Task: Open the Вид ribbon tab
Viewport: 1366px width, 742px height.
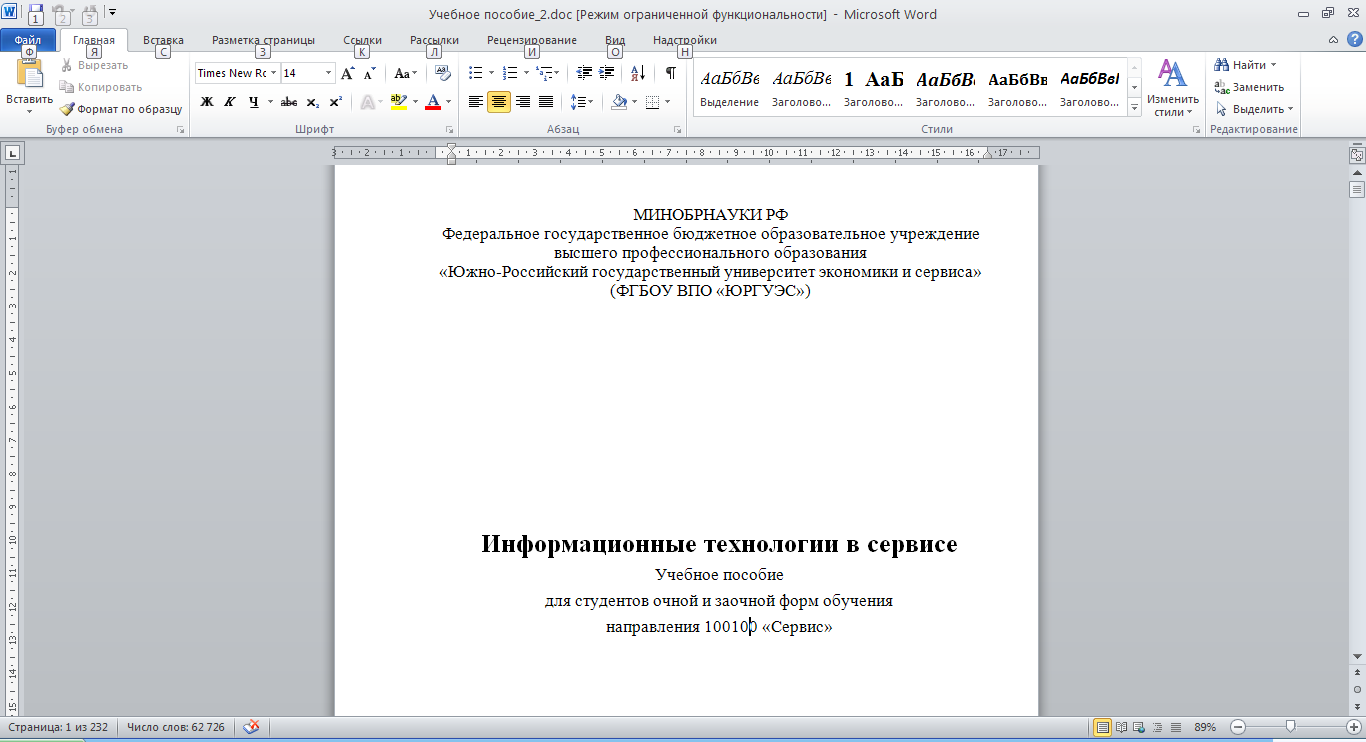Action: (615, 40)
